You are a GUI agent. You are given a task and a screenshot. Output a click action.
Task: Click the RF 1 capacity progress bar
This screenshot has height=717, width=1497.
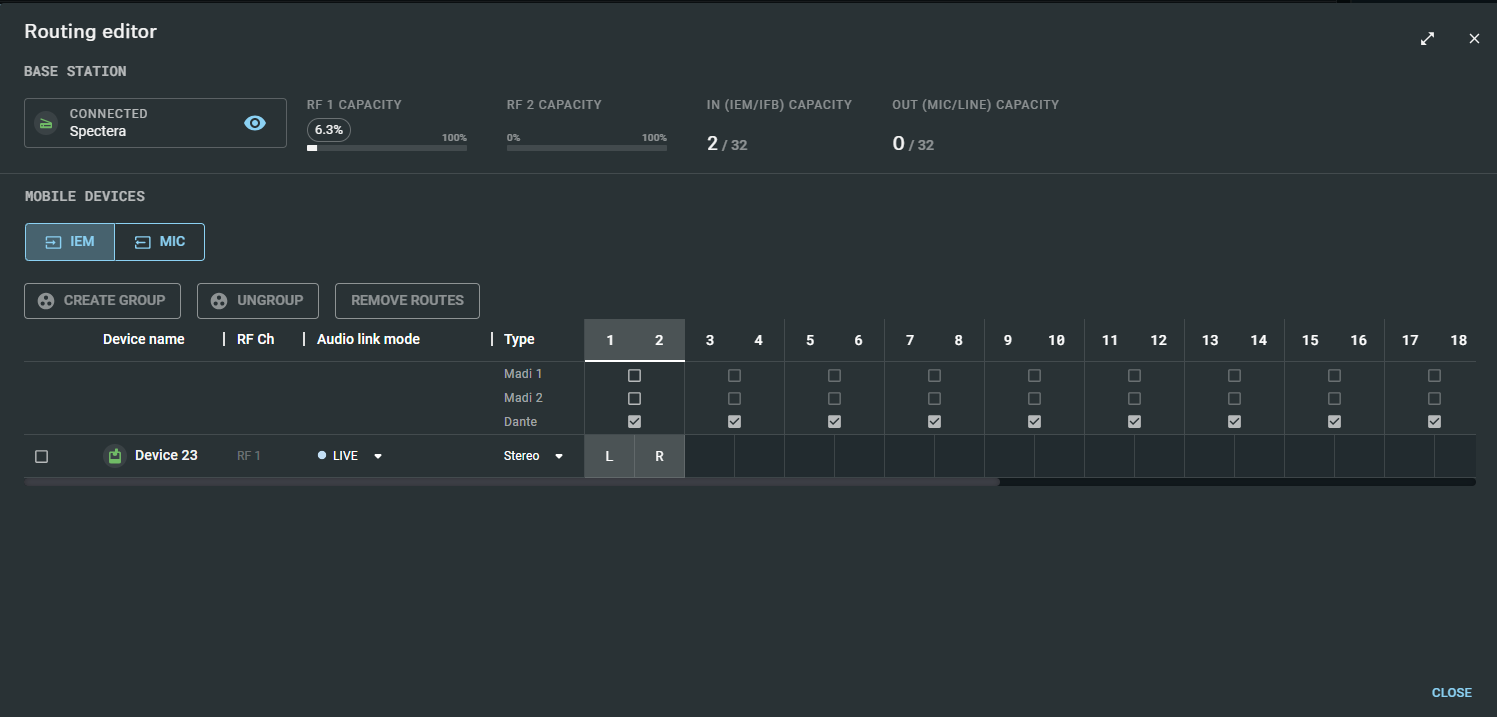point(387,147)
